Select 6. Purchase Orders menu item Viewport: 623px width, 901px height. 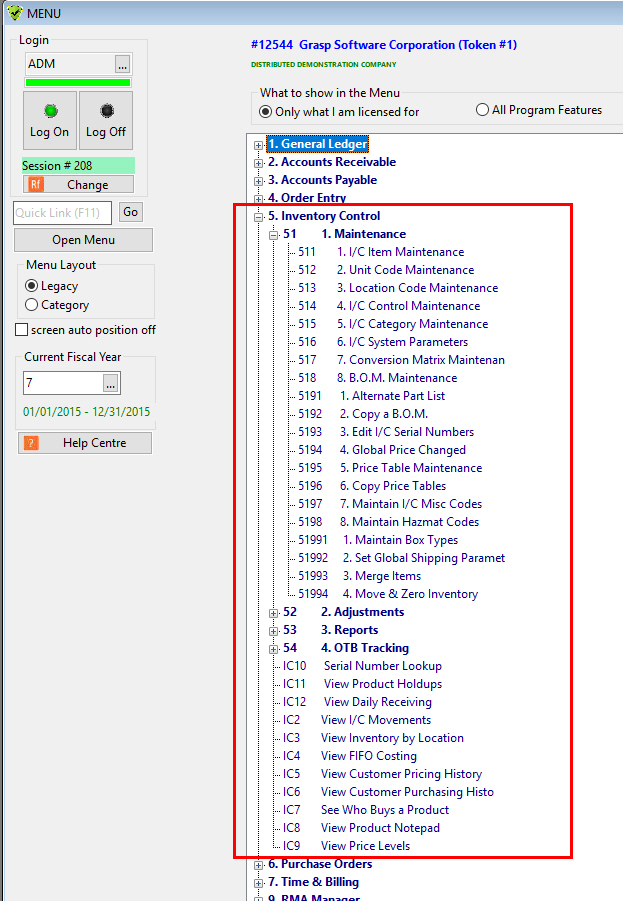coord(320,864)
